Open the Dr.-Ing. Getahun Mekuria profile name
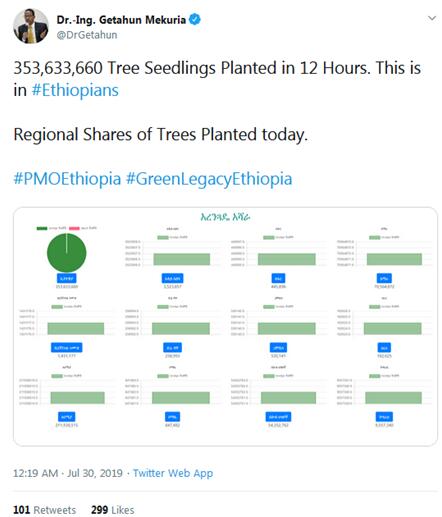The height and width of the screenshot is (517, 442). [121, 20]
